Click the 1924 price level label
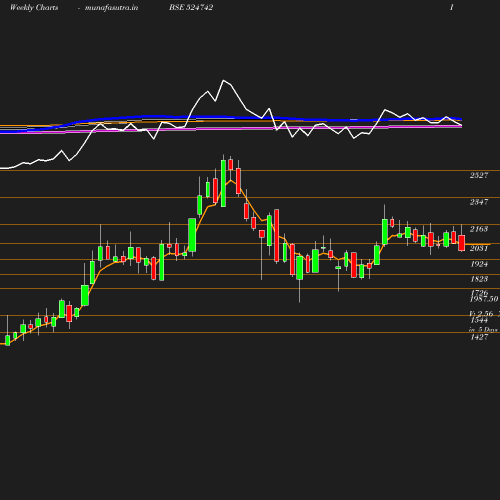The width and height of the screenshot is (500, 500). [x=479, y=264]
